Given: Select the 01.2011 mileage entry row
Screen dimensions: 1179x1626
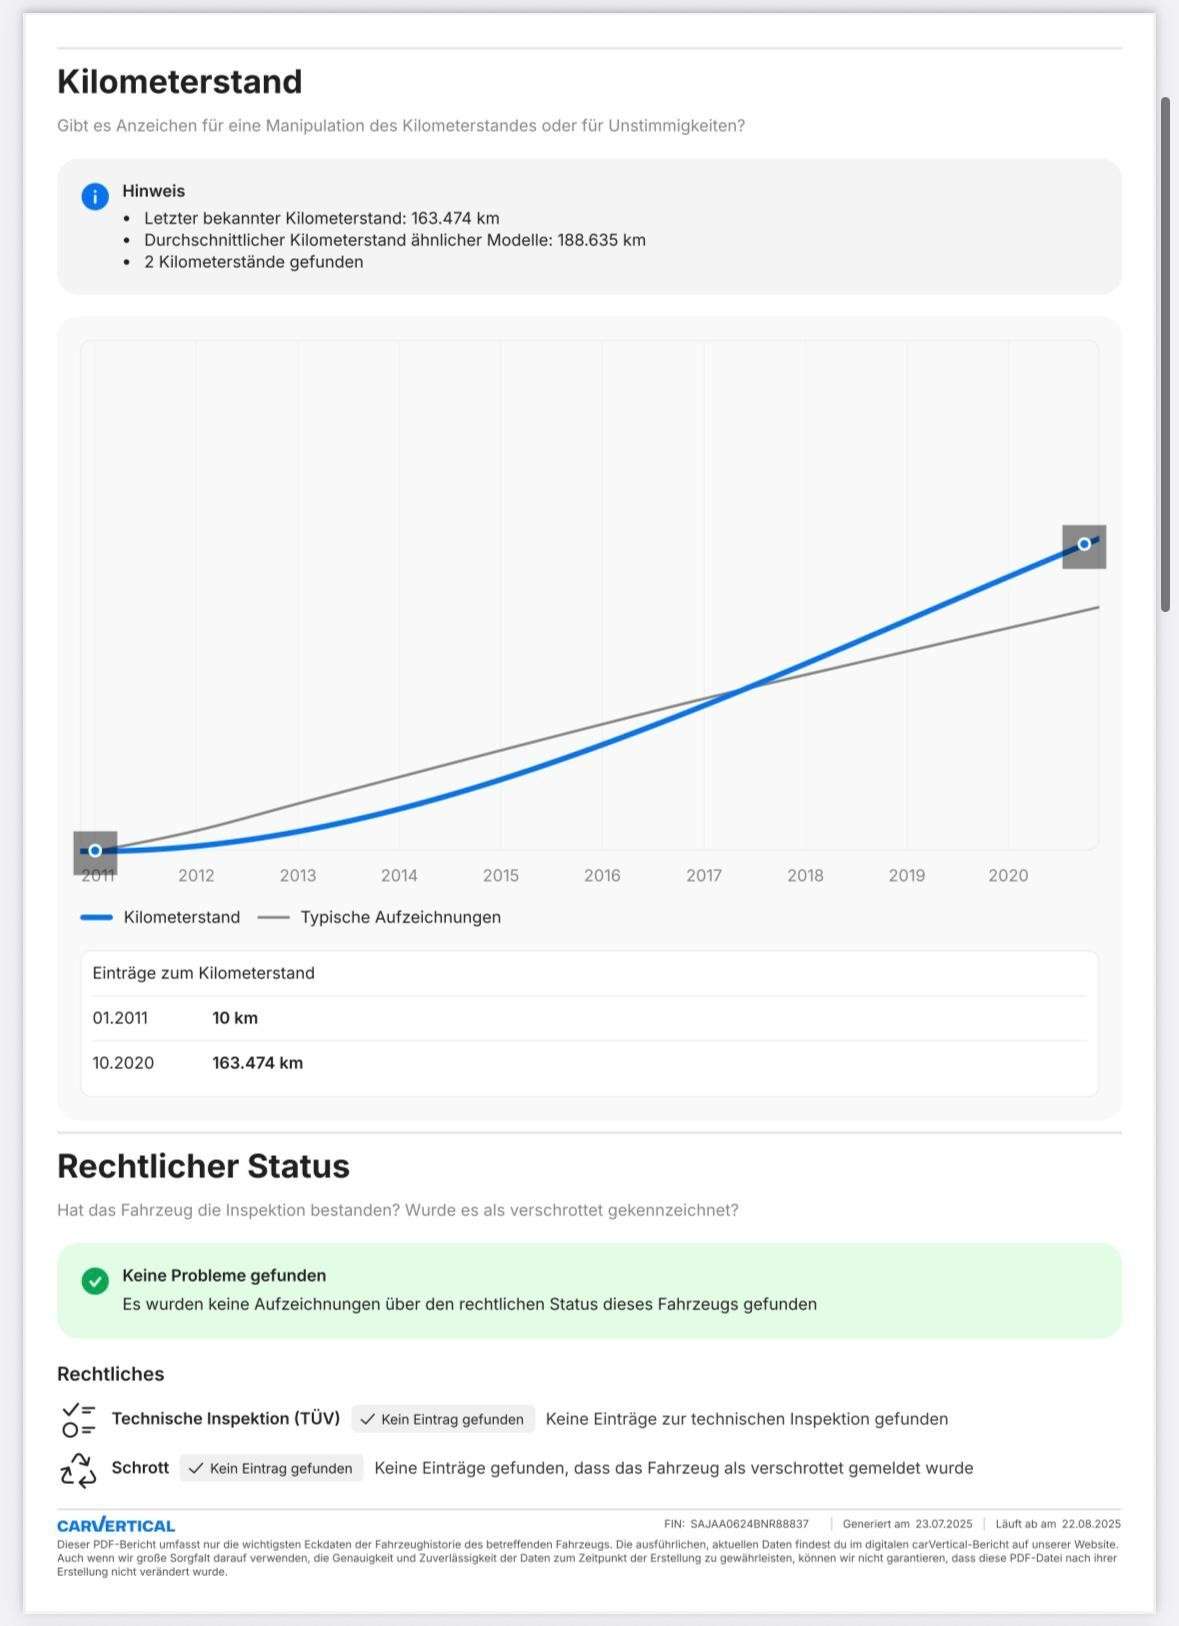Looking at the screenshot, I should point(588,1018).
